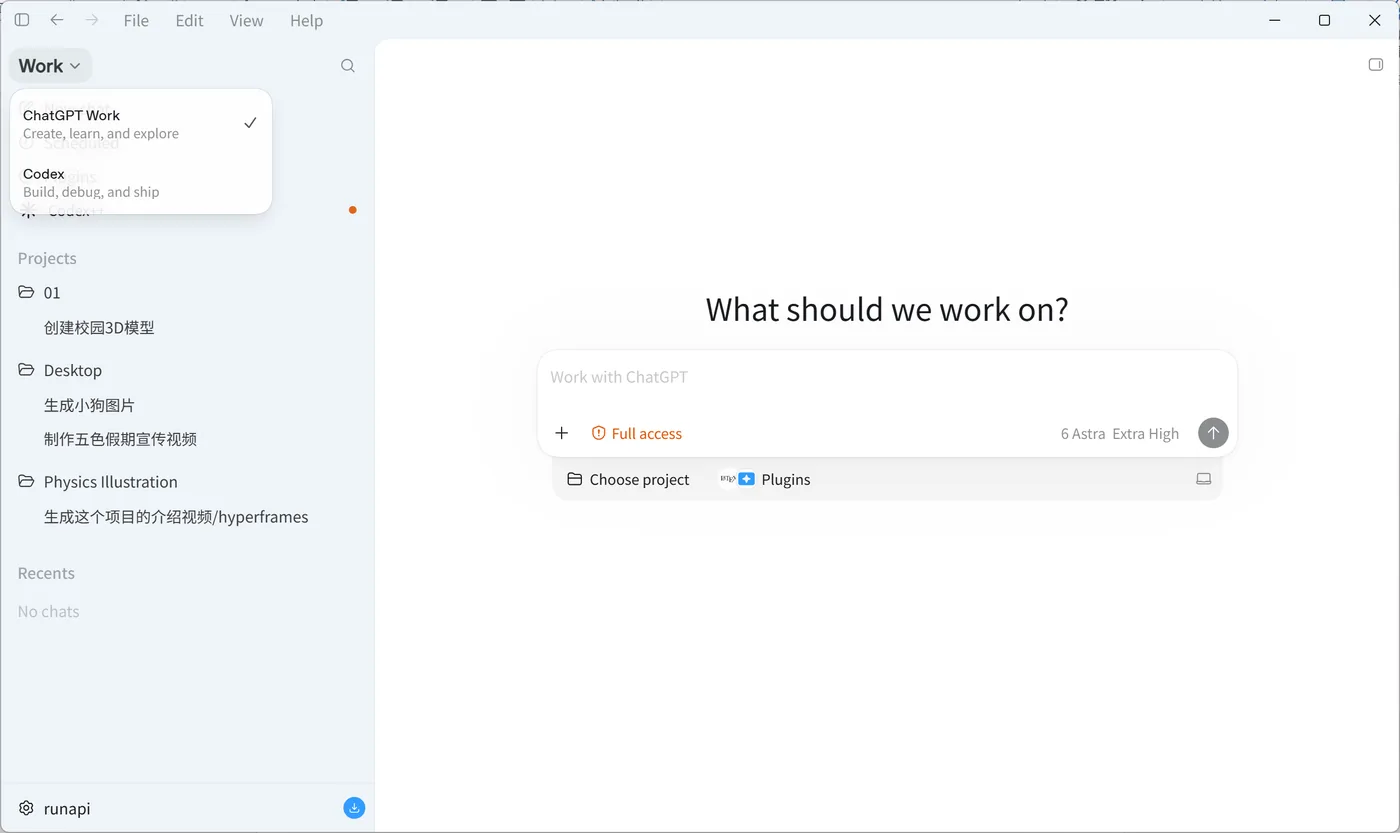Click the send arrow button

[x=1213, y=433]
